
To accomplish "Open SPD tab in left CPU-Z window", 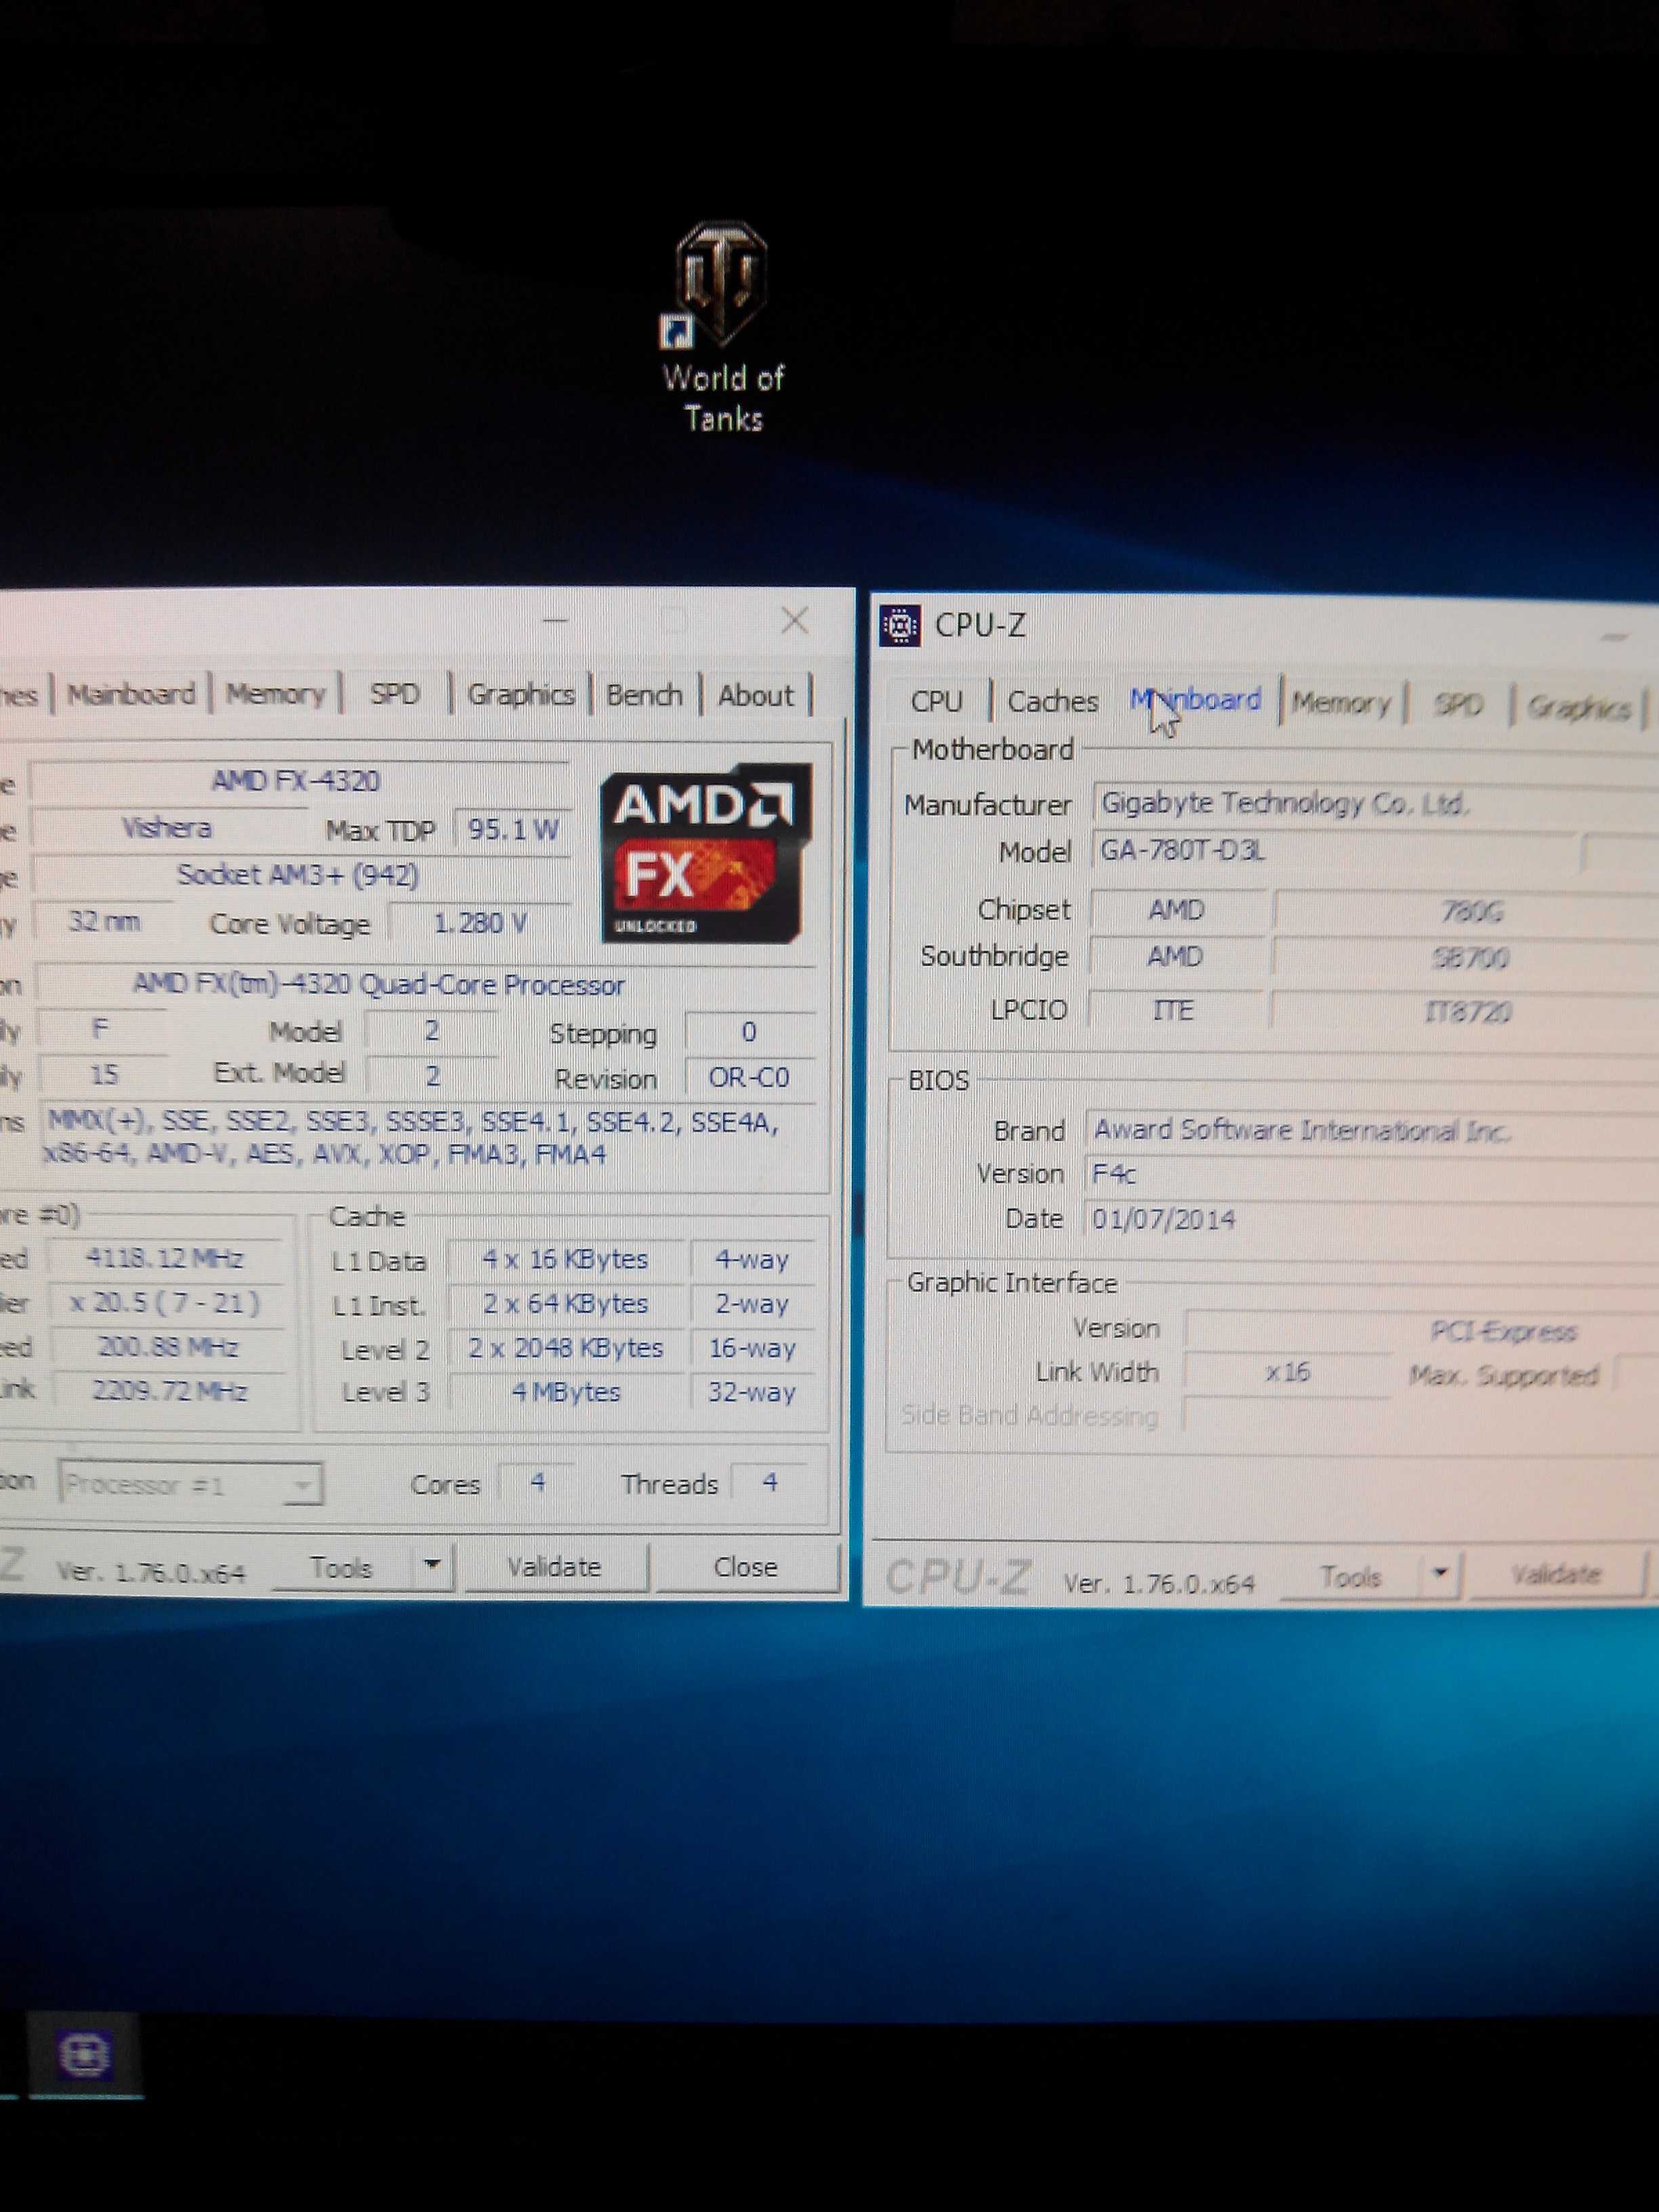I will pos(394,694).
